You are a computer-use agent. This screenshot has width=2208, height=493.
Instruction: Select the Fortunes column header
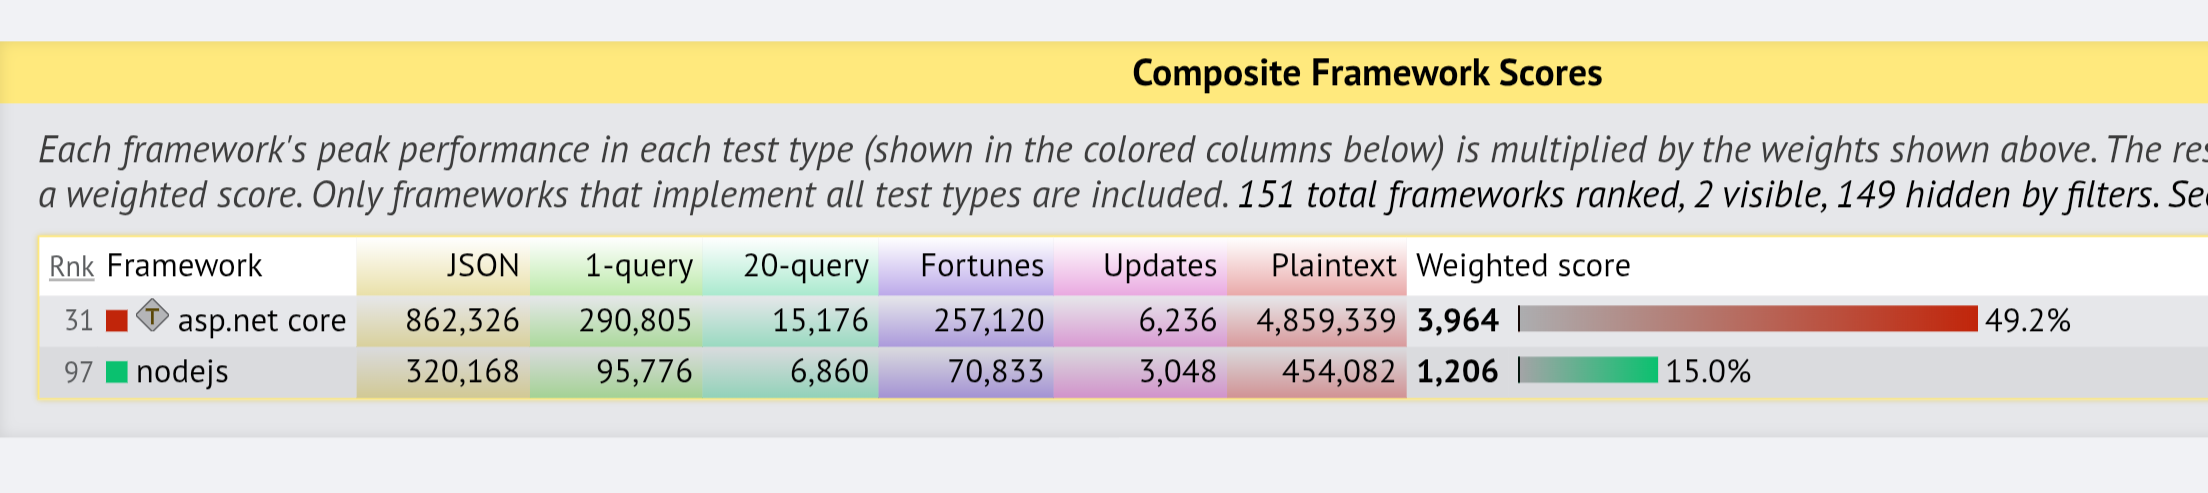pyautogui.click(x=981, y=266)
